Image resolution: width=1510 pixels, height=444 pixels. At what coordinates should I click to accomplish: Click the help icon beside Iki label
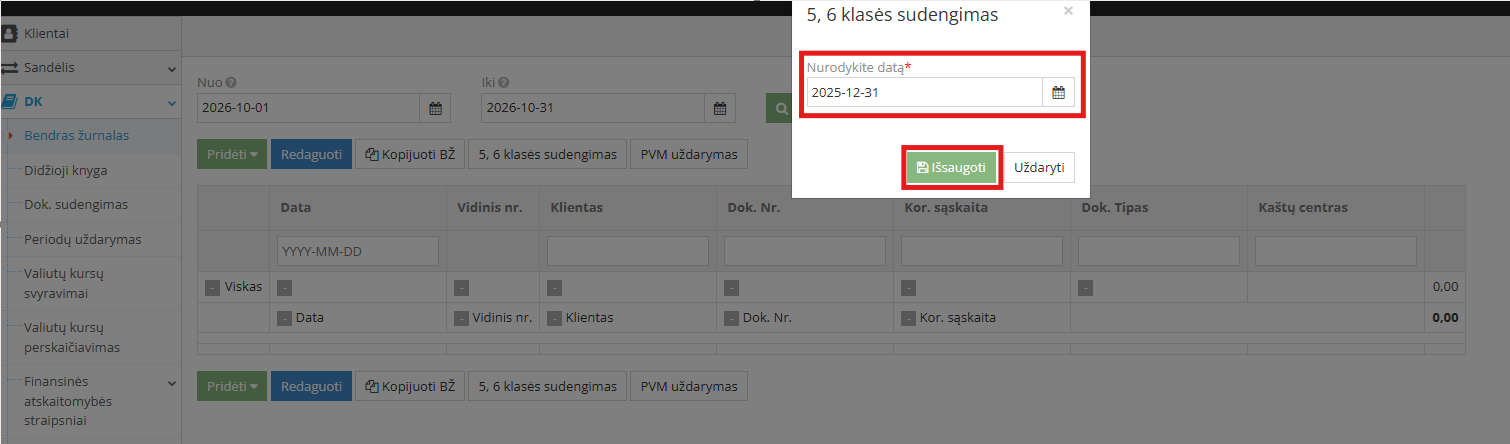click(504, 83)
